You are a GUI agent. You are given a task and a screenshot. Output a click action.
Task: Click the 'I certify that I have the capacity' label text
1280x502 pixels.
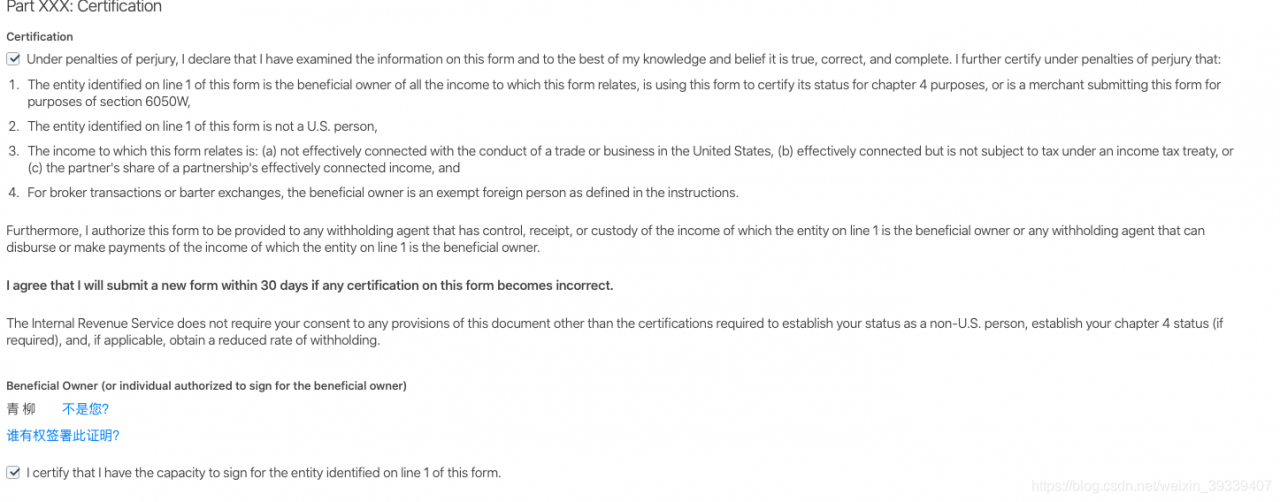coord(263,472)
